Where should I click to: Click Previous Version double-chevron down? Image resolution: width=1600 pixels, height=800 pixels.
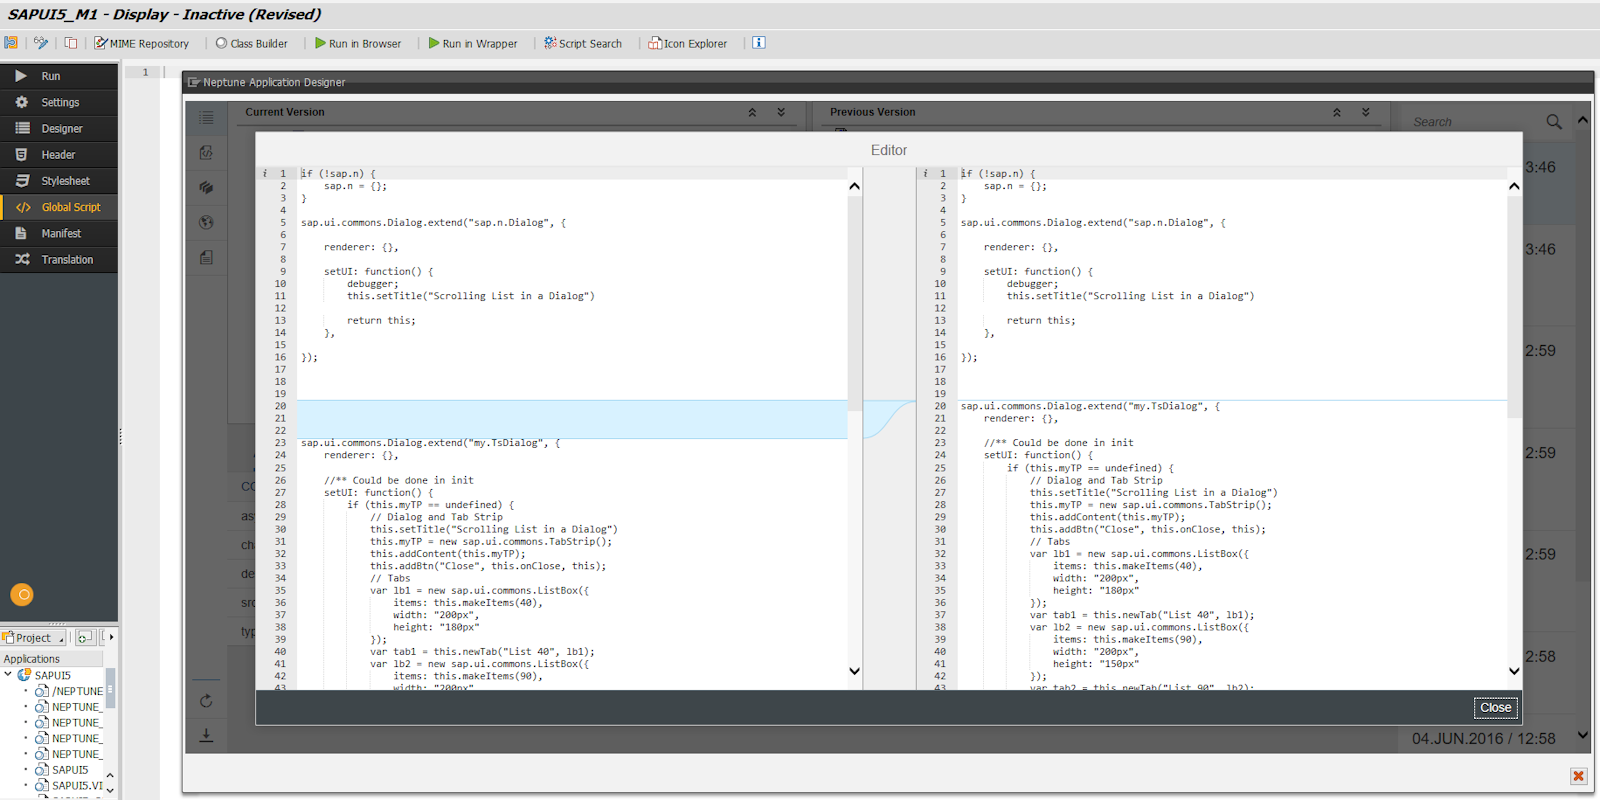coord(1366,112)
